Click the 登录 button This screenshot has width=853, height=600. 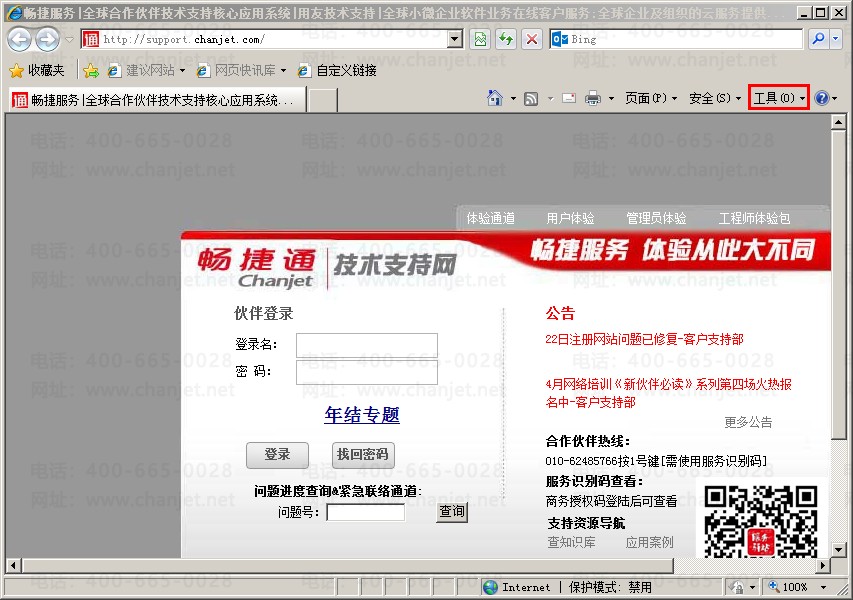point(277,455)
